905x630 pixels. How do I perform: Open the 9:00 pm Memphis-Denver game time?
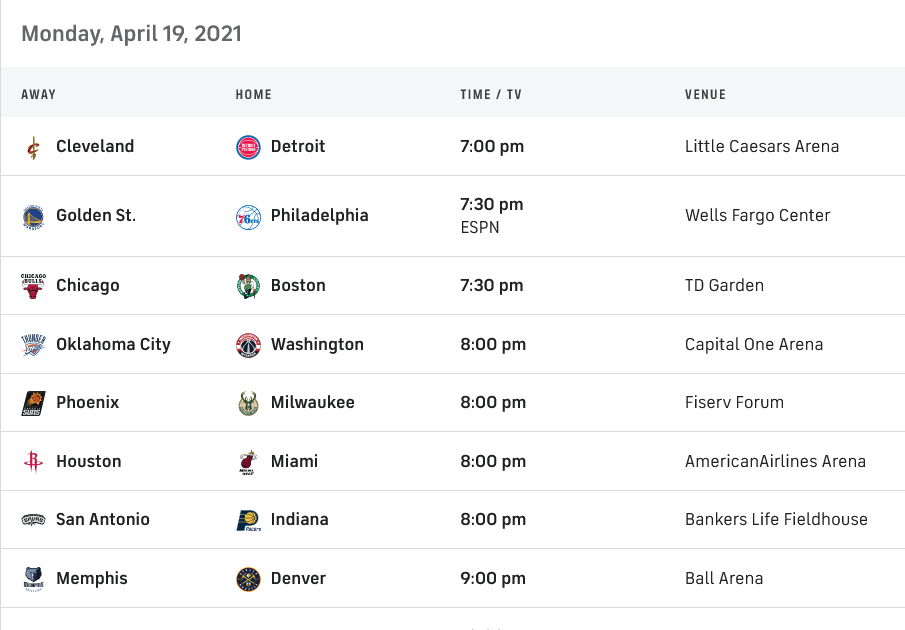click(x=492, y=579)
